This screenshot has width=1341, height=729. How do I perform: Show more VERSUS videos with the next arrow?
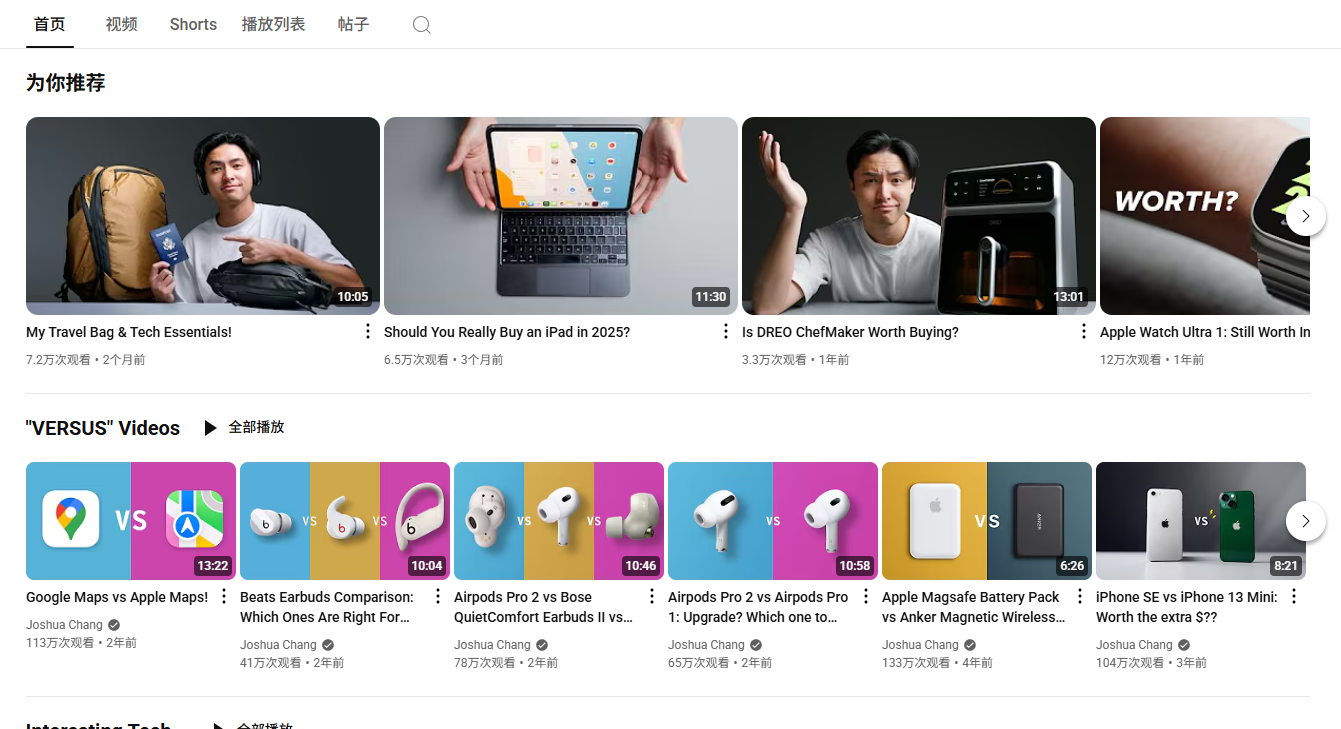click(1305, 521)
